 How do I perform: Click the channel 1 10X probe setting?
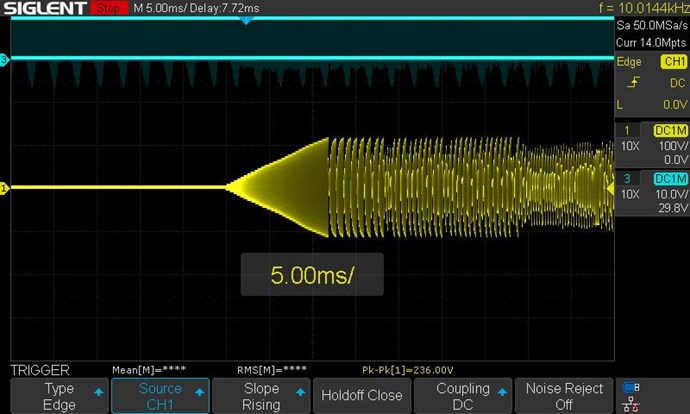630,146
